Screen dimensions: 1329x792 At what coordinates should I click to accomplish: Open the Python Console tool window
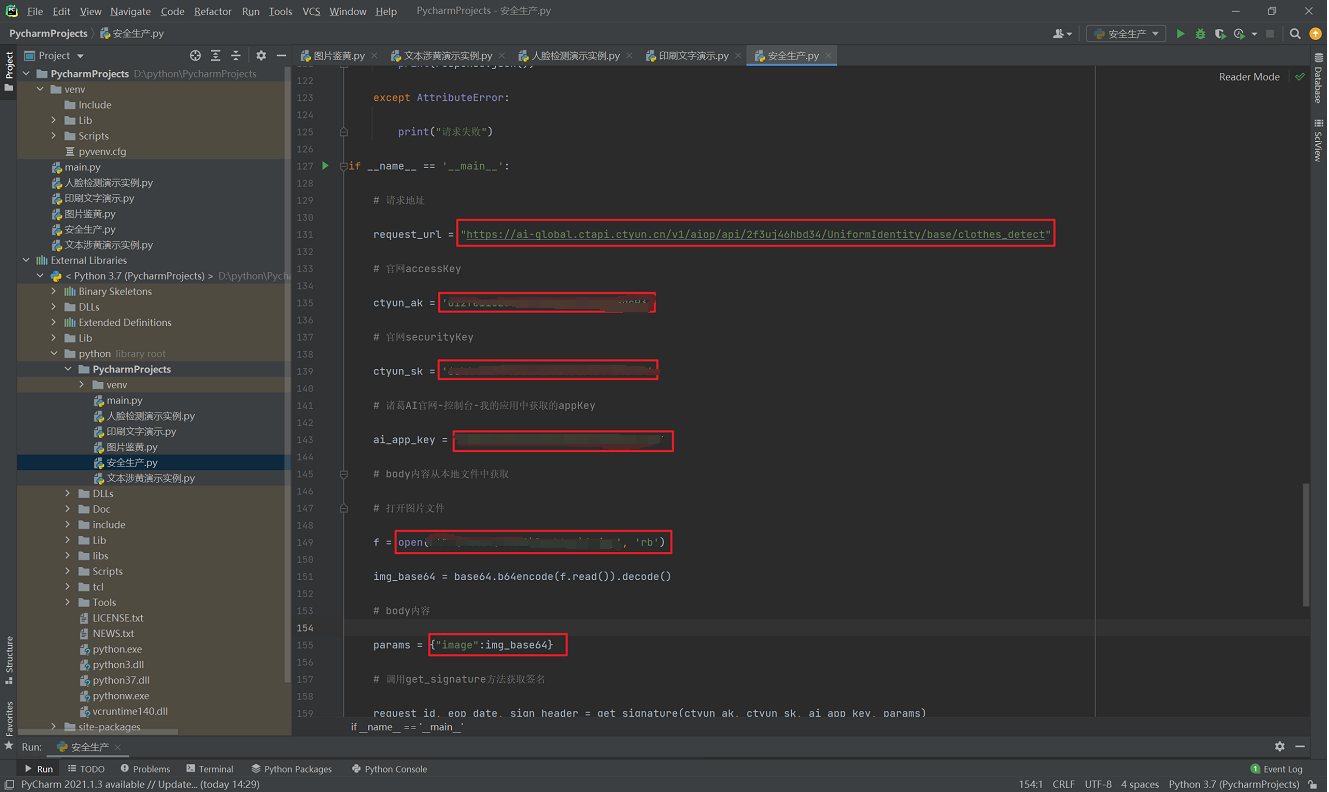[x=390, y=769]
